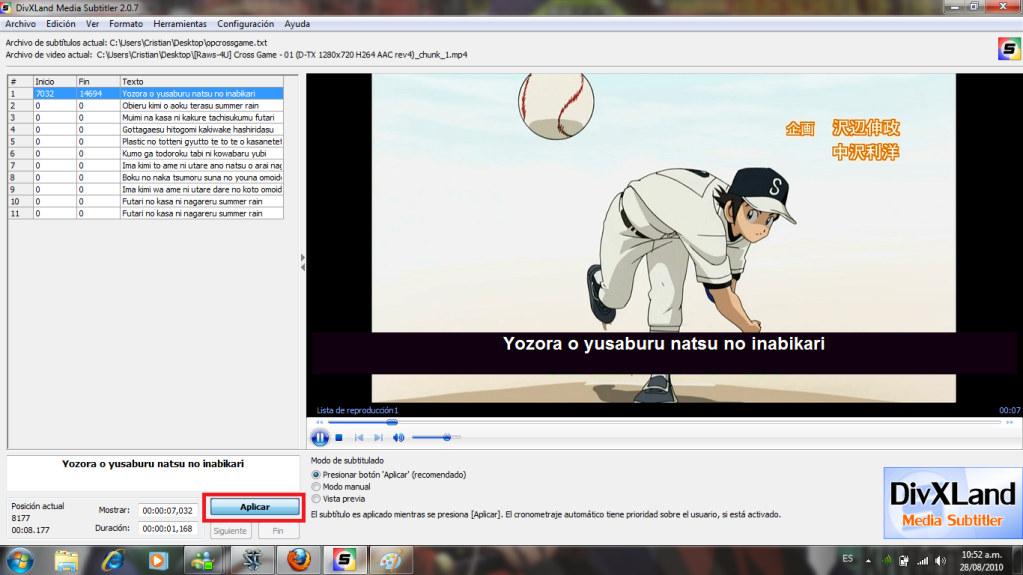Image resolution: width=1023 pixels, height=575 pixels.
Task: Click the Aplicar button
Action: 254,507
